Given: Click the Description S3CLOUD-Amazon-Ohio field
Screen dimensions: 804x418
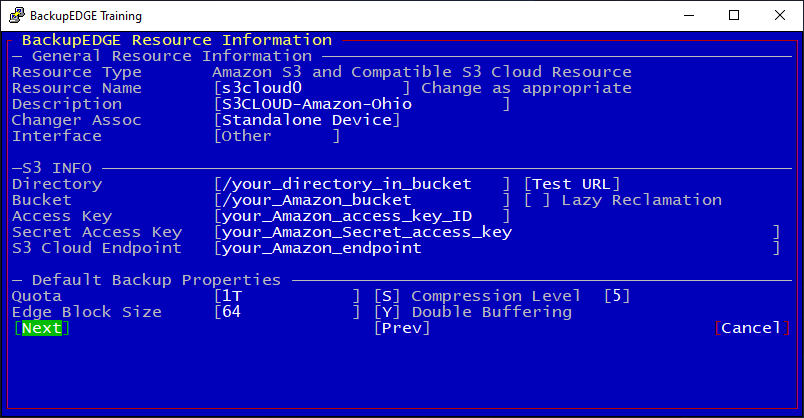Looking at the screenshot, I should [x=362, y=104].
